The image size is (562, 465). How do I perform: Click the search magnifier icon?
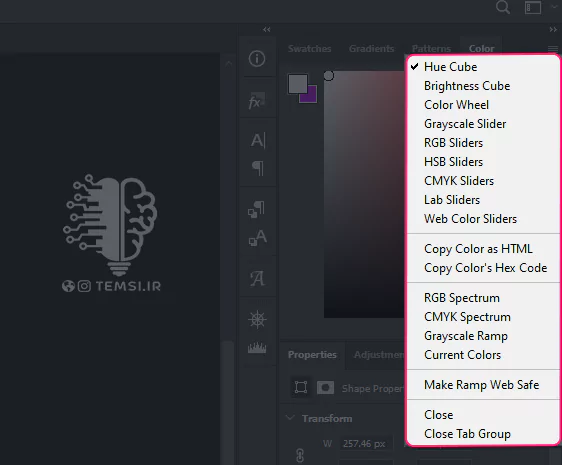(x=503, y=7)
